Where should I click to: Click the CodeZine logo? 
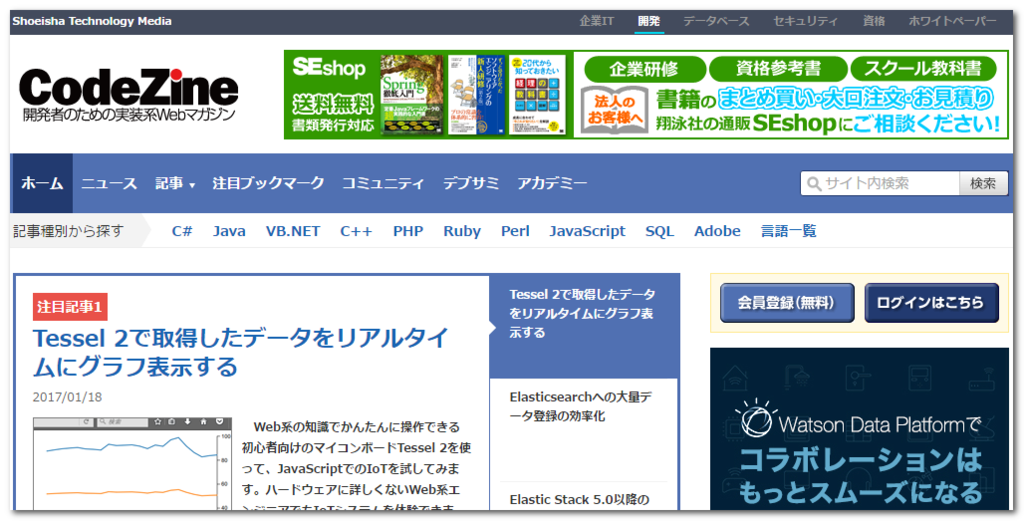(129, 95)
